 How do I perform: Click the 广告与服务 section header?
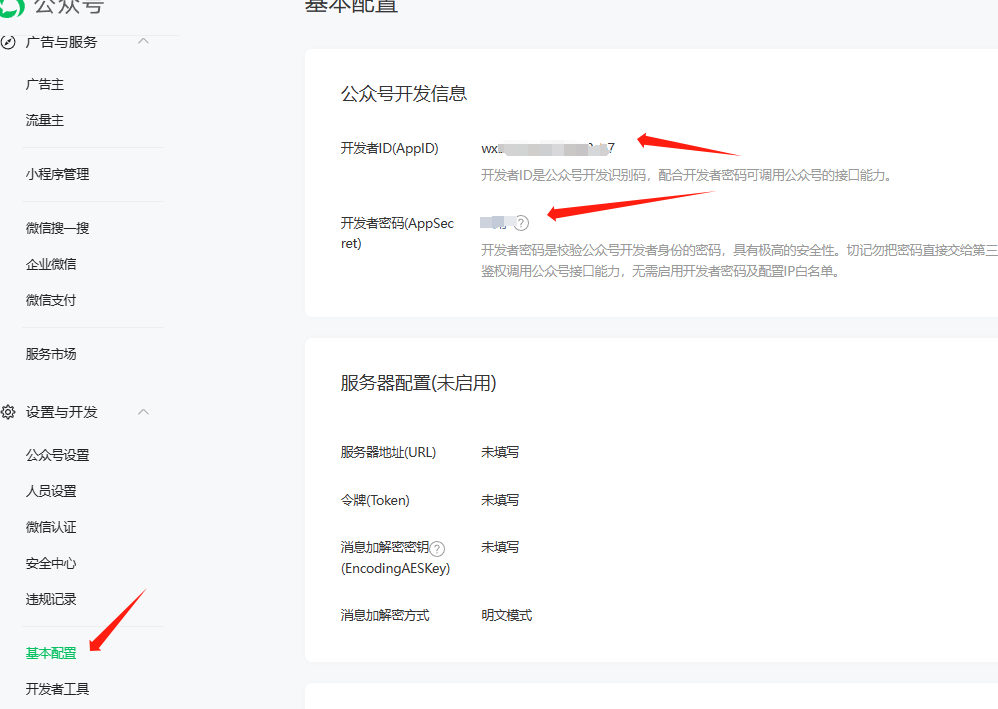click(62, 43)
